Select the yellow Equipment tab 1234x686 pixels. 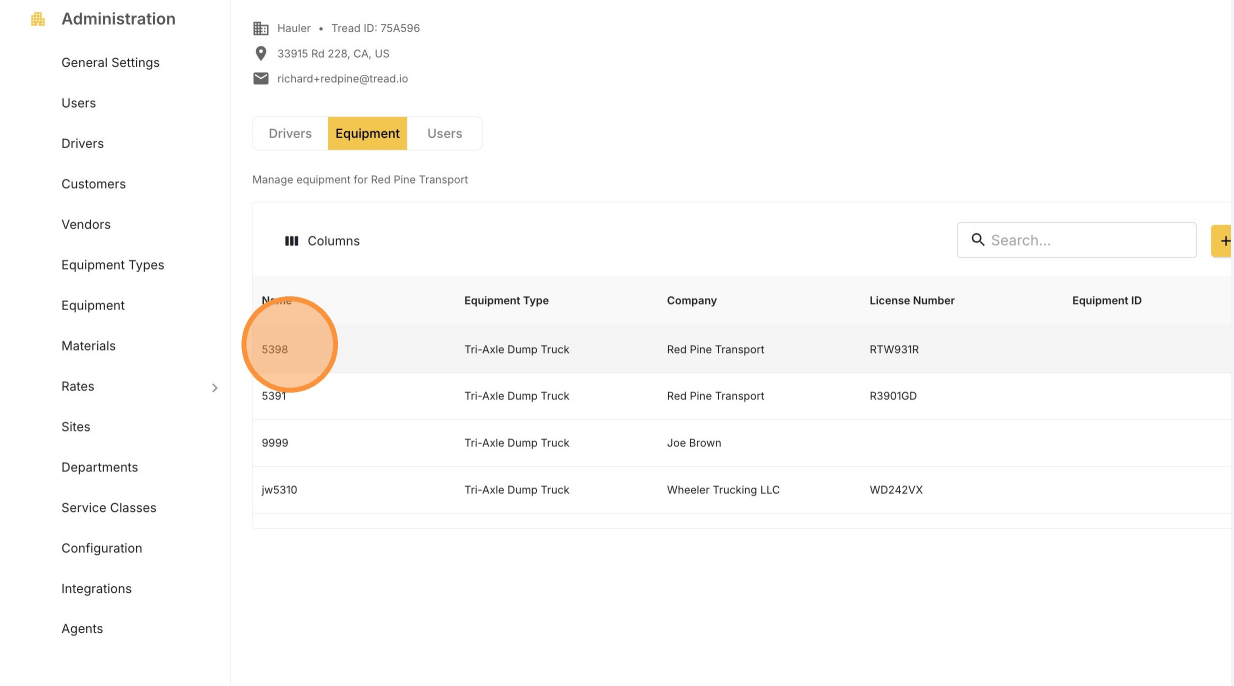tap(367, 133)
